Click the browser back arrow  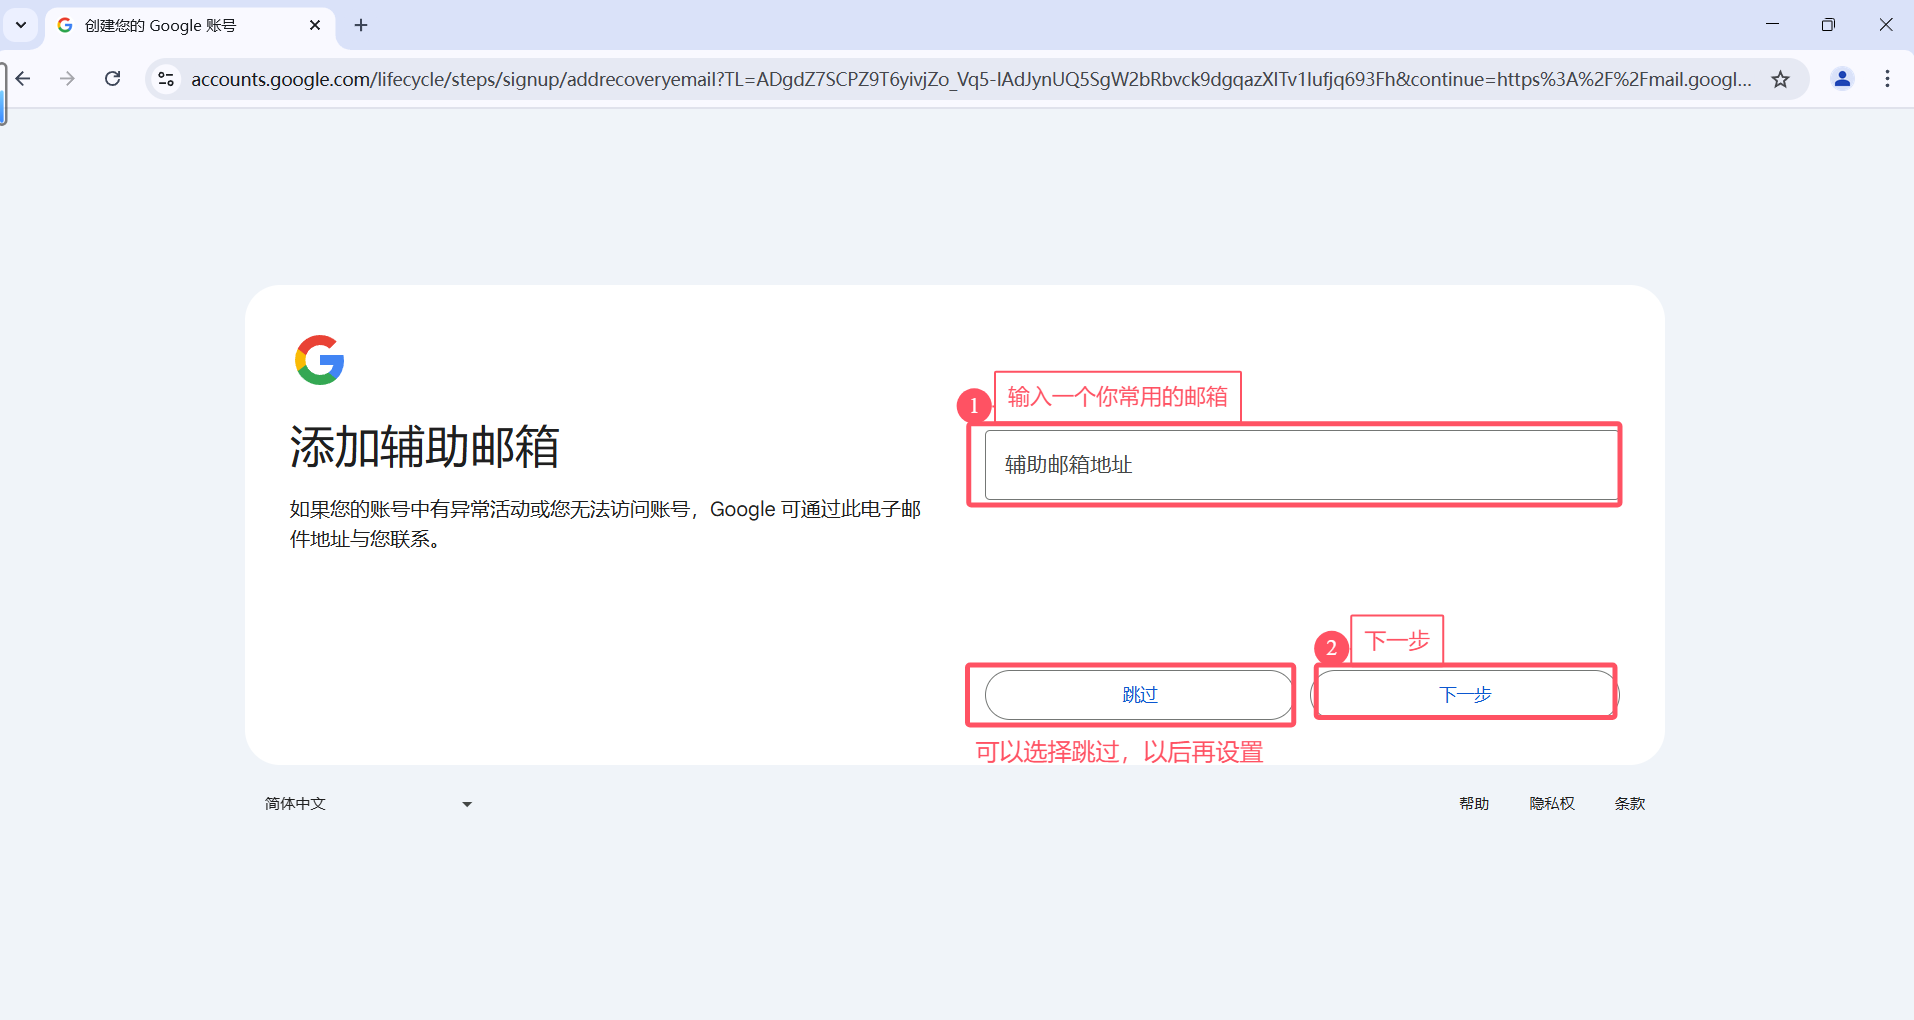[x=23, y=79]
